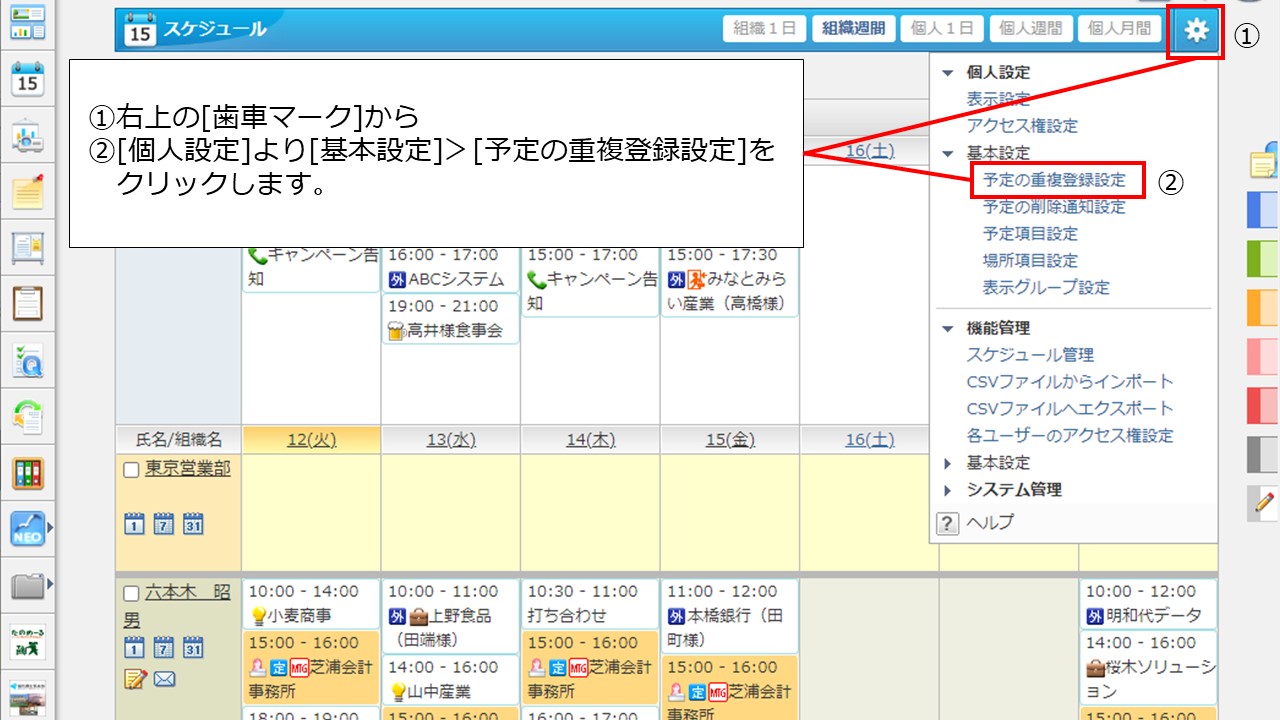The width and height of the screenshot is (1280, 720).
Task: Choose CSVファイルからインポート menu item
Action: (x=1070, y=382)
